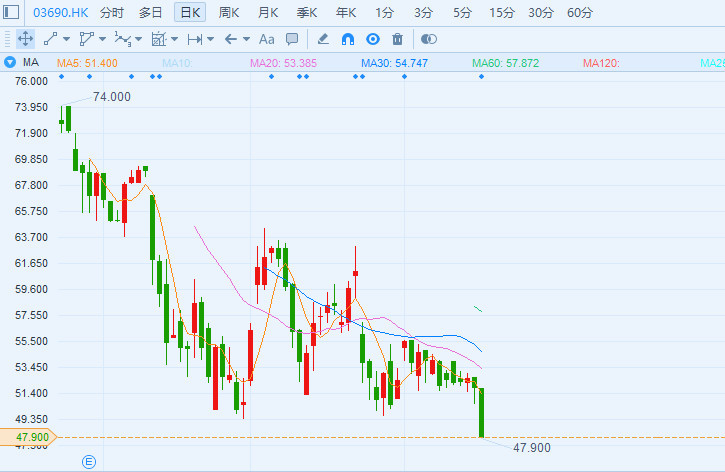
Task: Switch to 1分 minute chart
Action: (384, 13)
